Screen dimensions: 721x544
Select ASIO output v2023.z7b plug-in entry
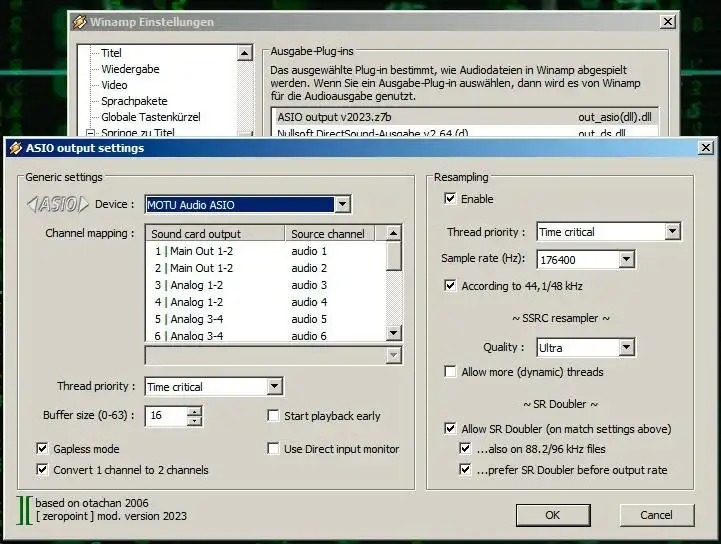(x=464, y=117)
